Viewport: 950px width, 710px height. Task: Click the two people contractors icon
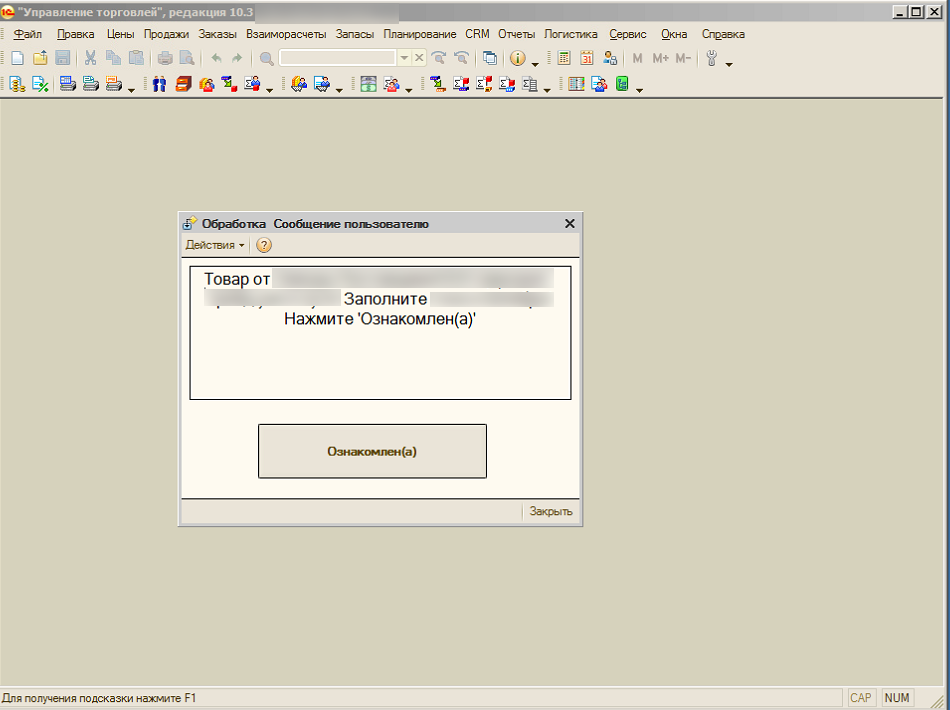tap(159, 85)
